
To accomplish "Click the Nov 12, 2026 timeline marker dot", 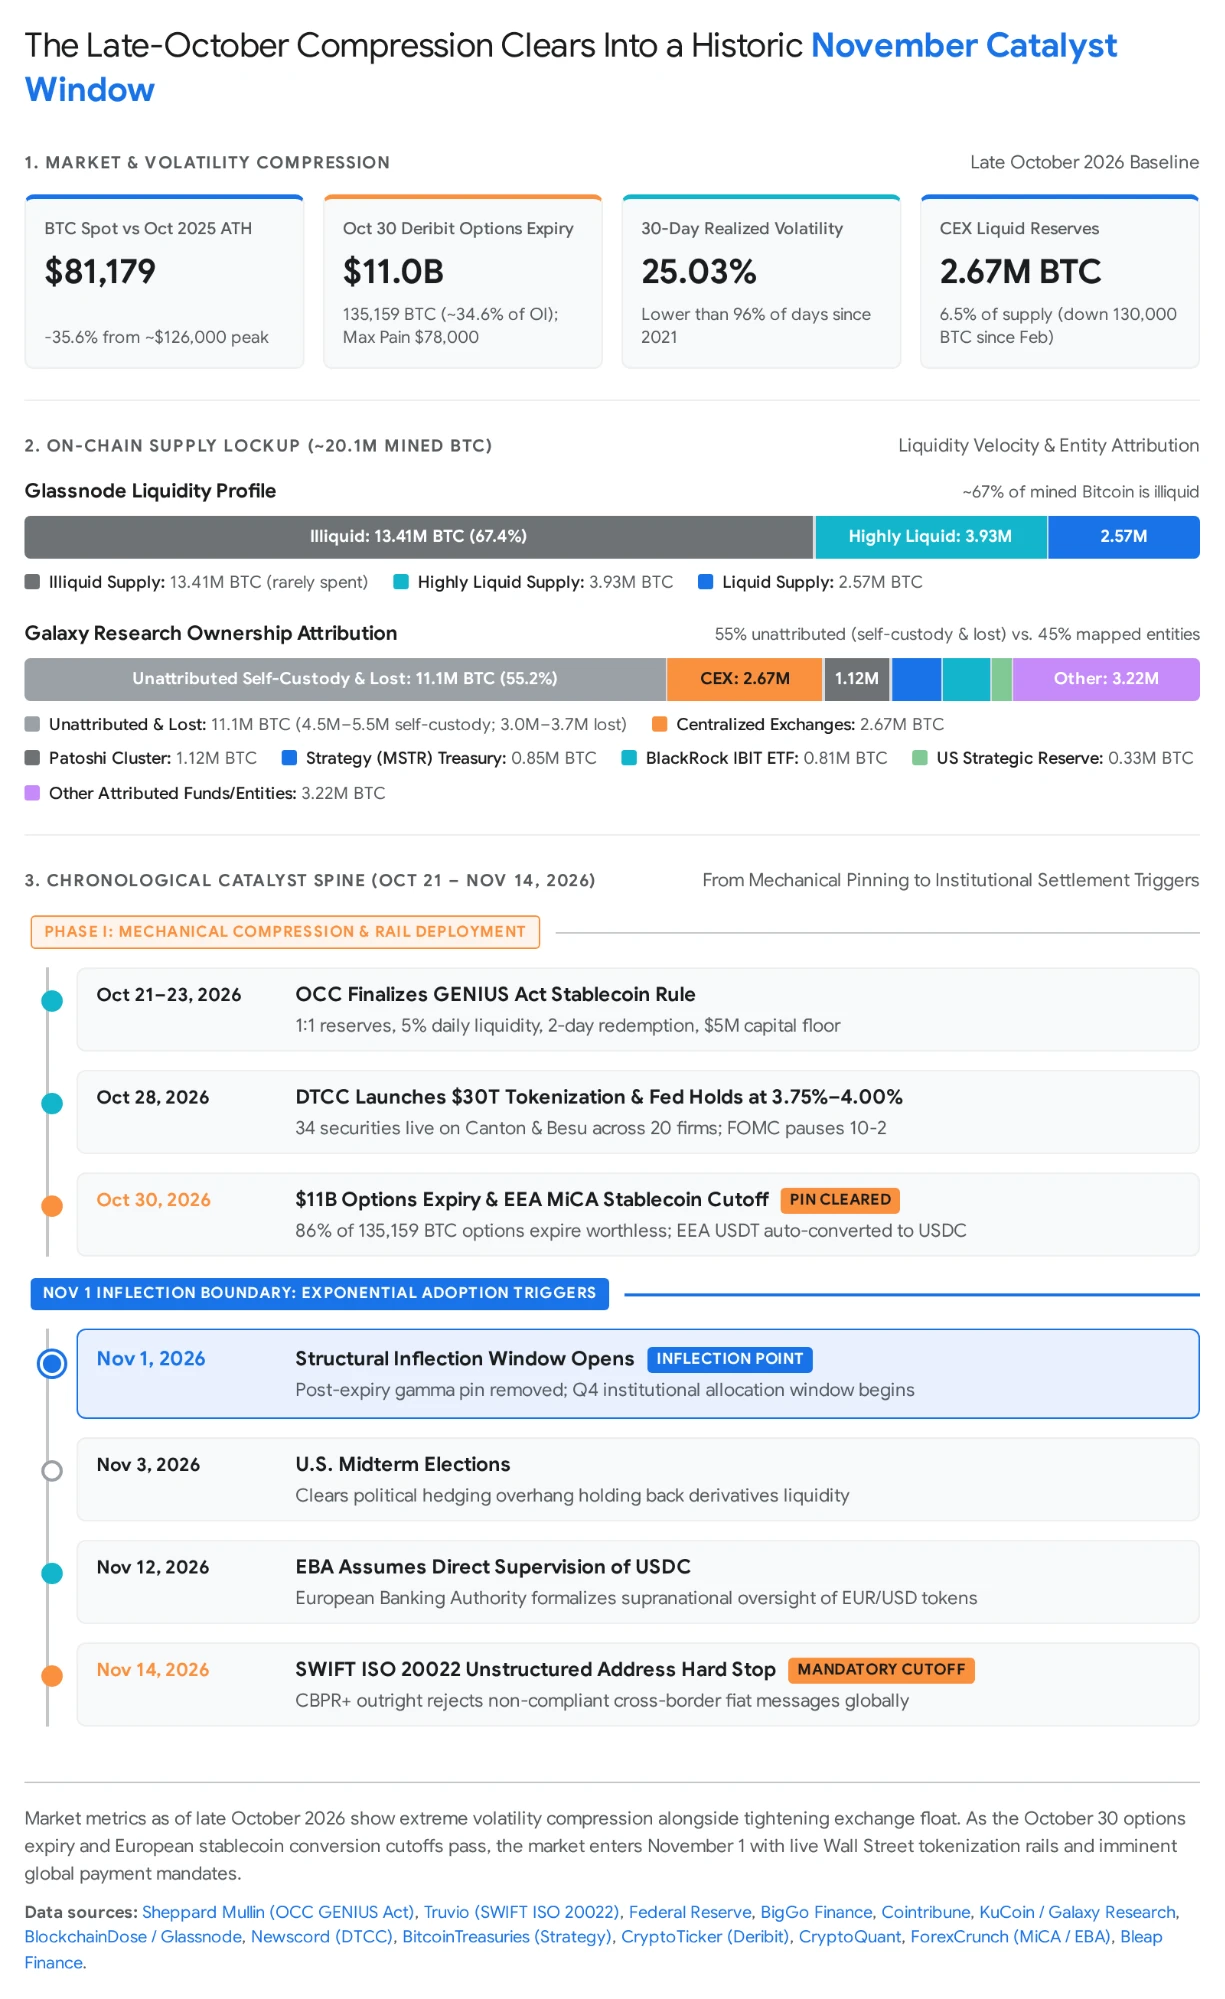I will (52, 1574).
